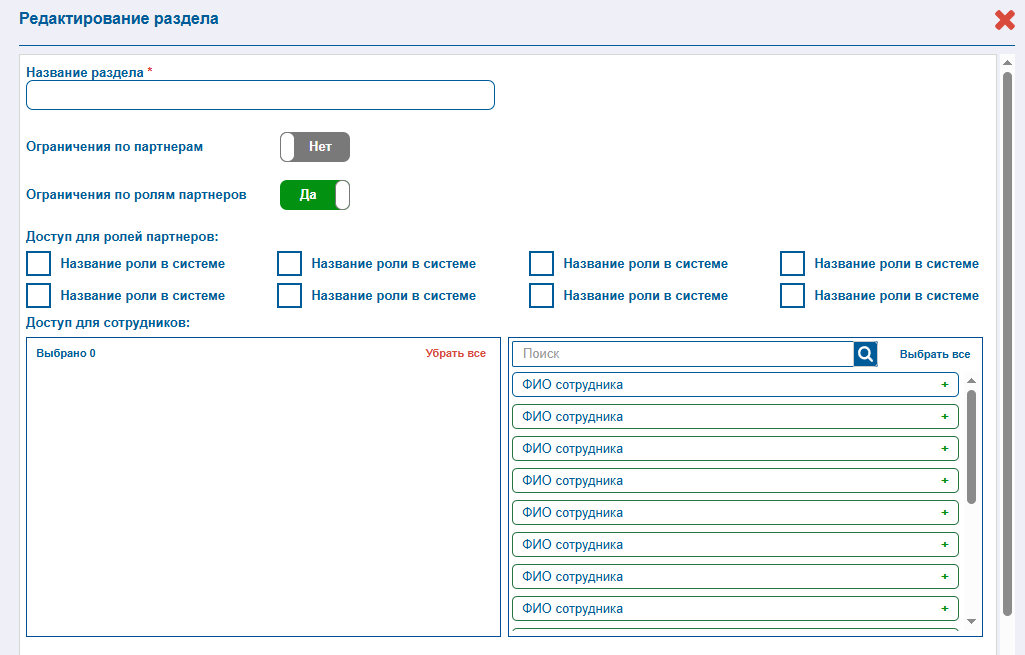
Task: Check the third role checkbox in the top row
Action: (541, 263)
